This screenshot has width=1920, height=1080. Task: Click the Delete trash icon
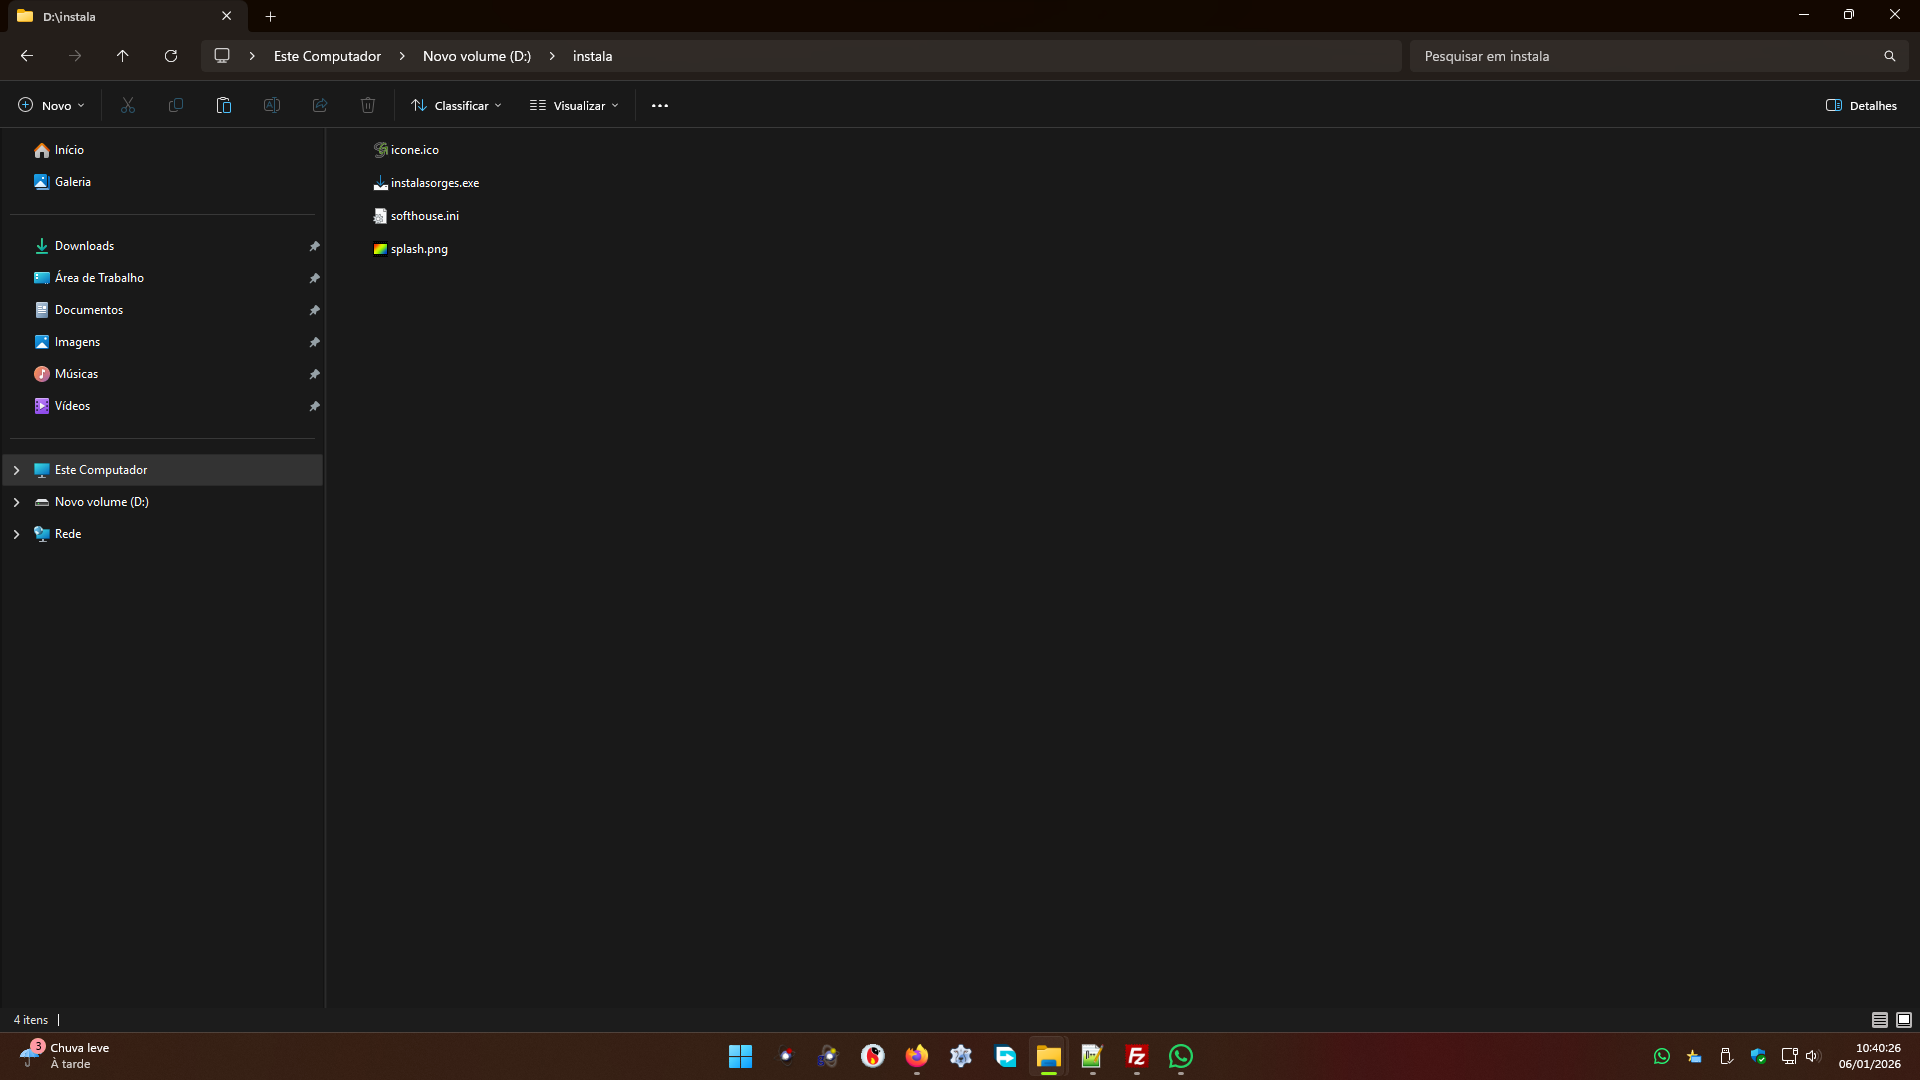(368, 105)
